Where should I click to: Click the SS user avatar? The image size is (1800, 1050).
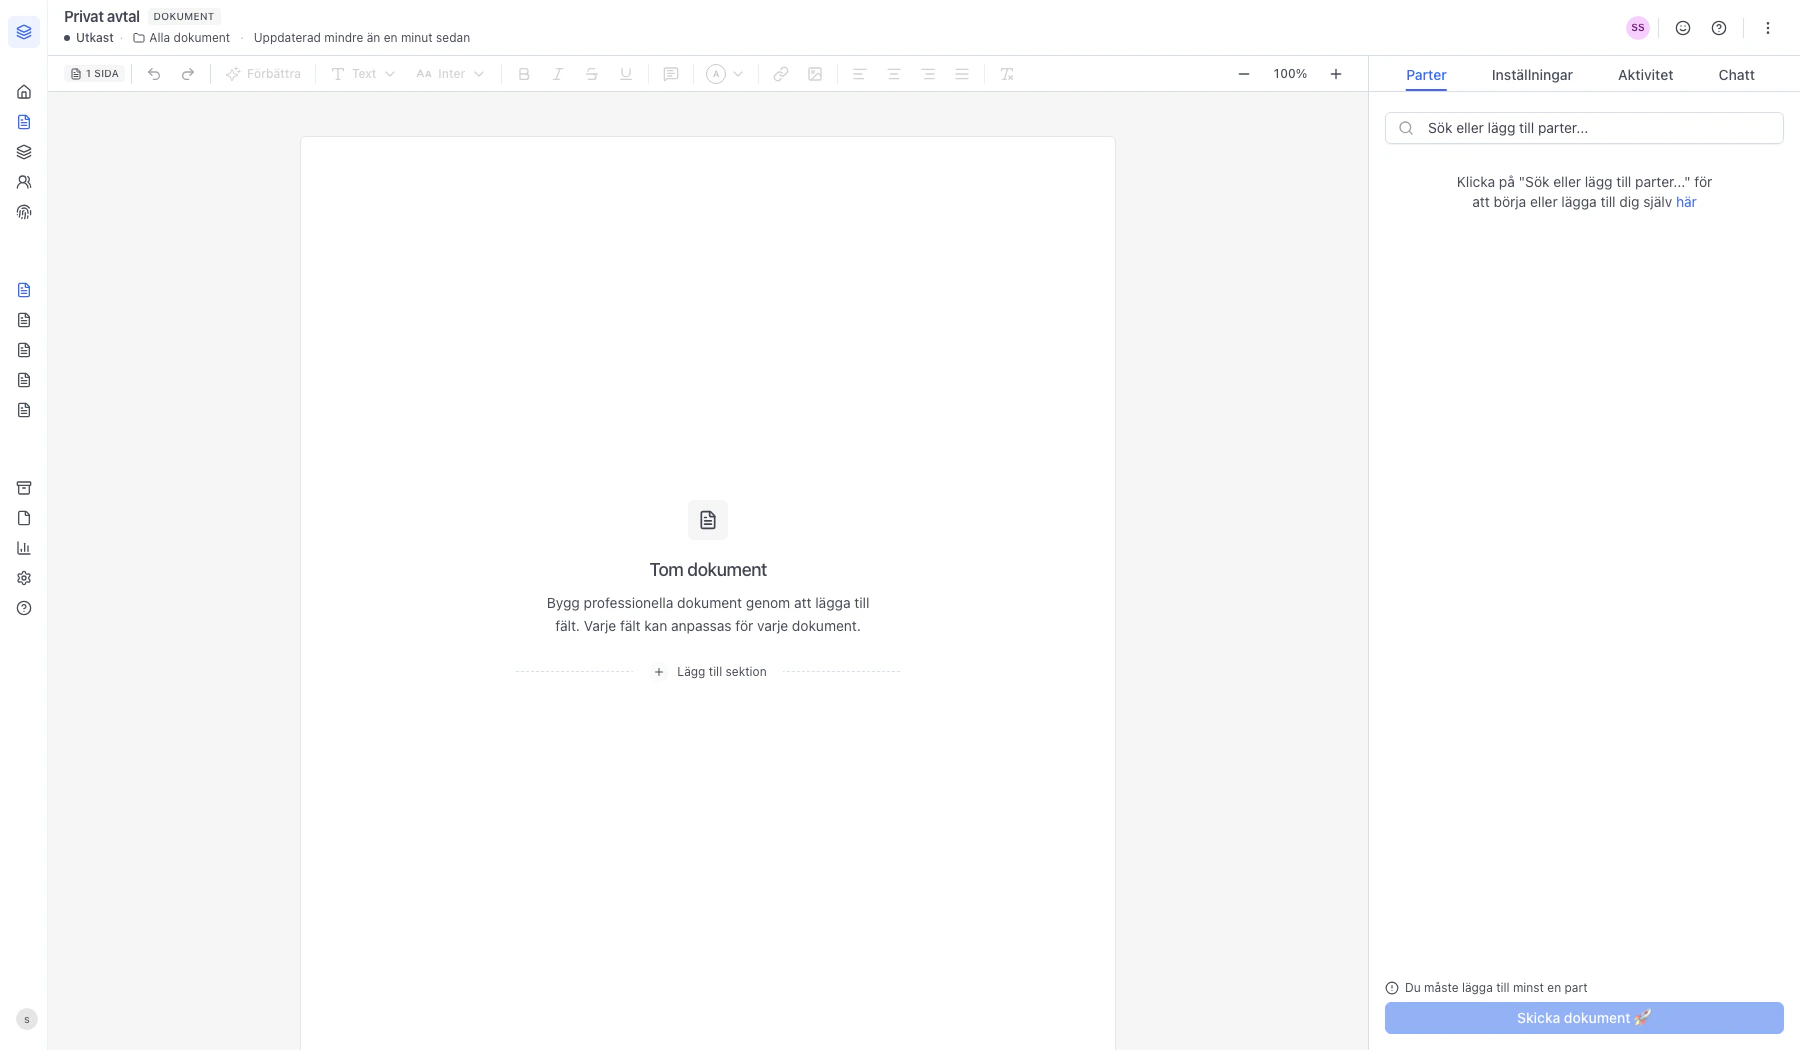1638,28
